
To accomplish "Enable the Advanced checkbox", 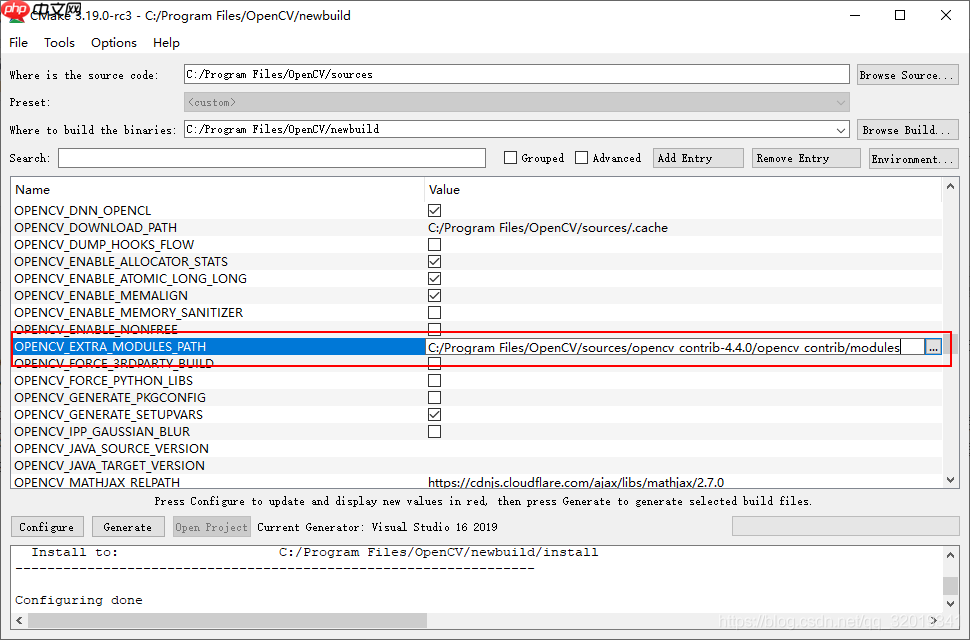I will click(582, 157).
